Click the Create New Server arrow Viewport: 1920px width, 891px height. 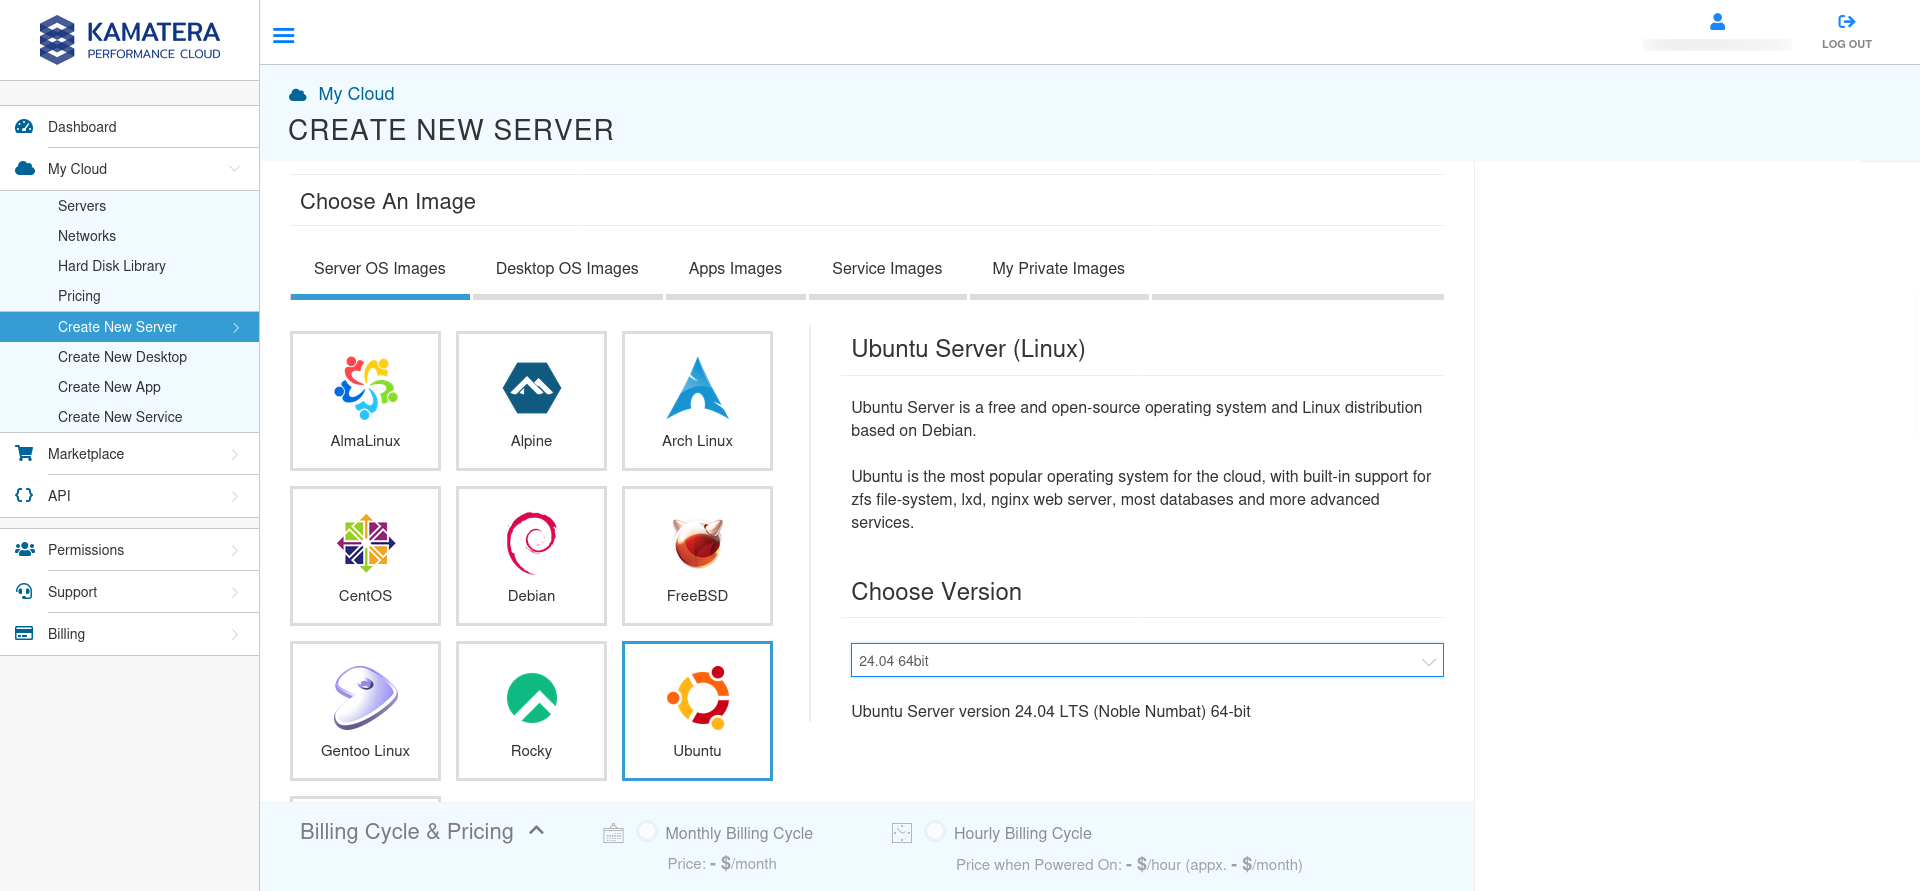click(236, 327)
